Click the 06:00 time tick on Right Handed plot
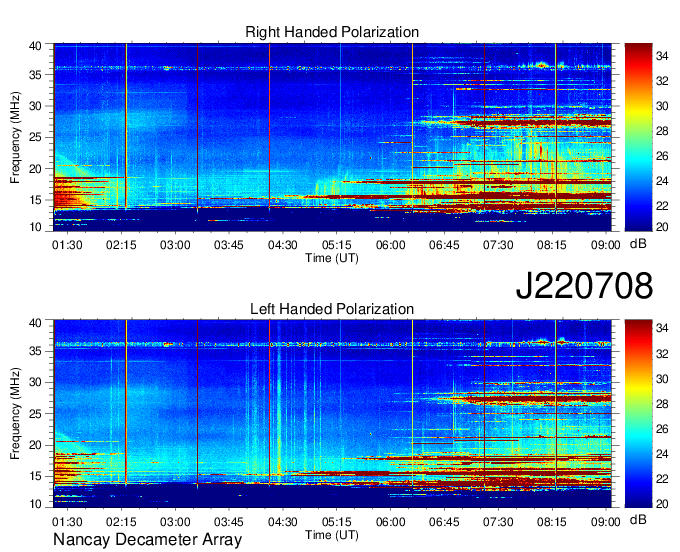 pyautogui.click(x=390, y=245)
